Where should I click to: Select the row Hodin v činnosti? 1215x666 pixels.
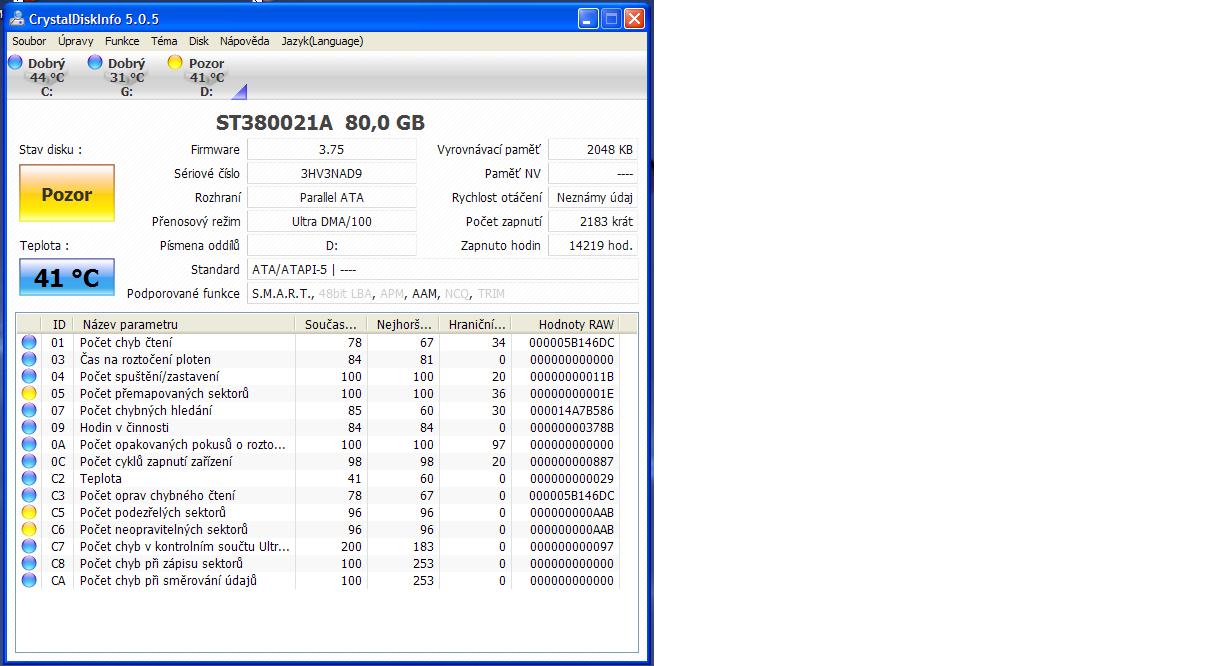[319, 427]
